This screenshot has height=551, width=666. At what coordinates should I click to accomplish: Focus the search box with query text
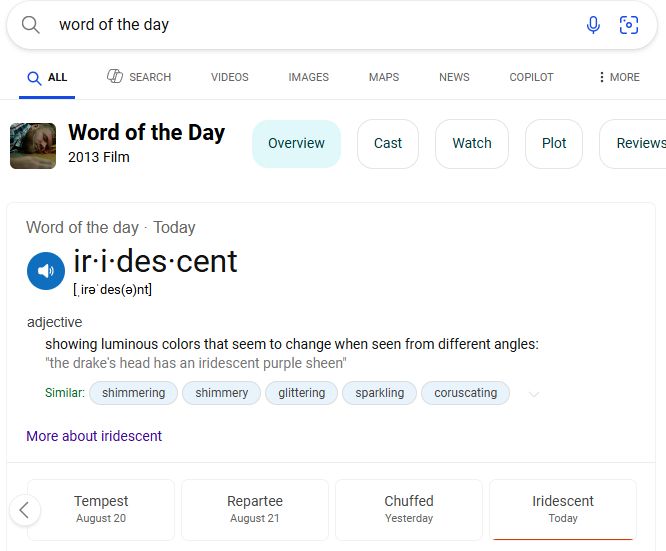point(300,25)
